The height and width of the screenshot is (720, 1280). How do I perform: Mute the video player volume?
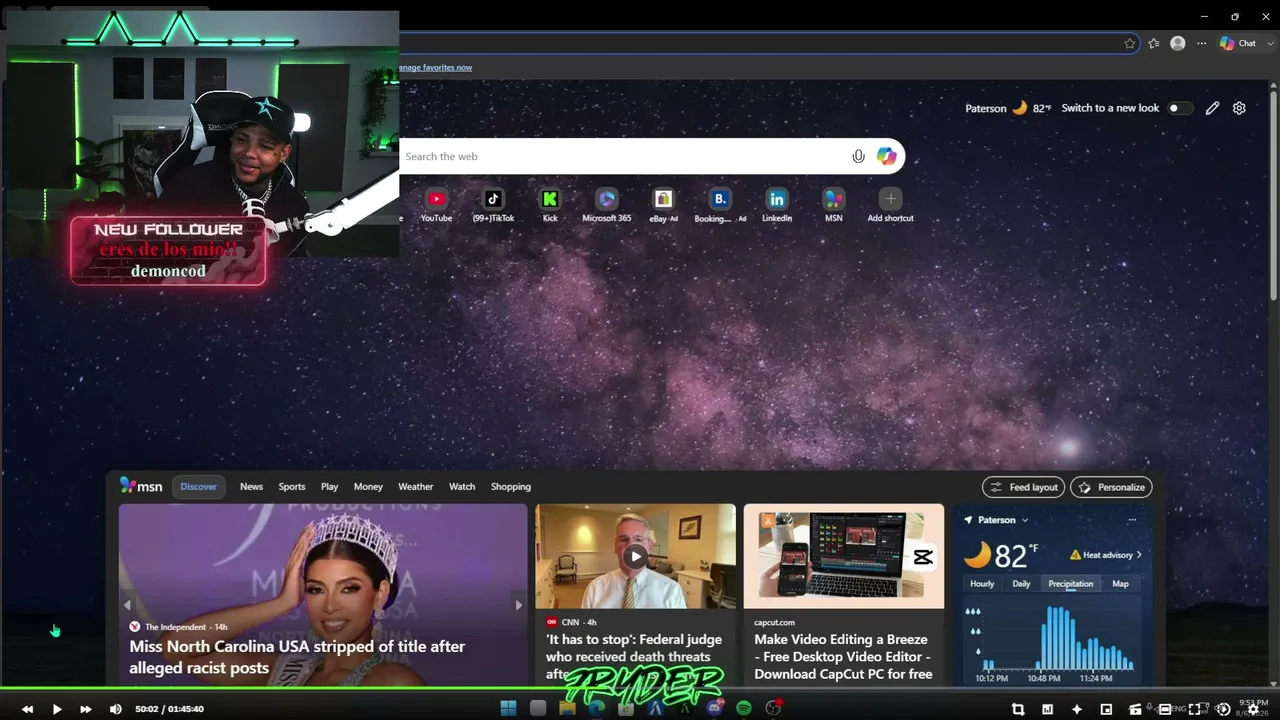pos(115,709)
